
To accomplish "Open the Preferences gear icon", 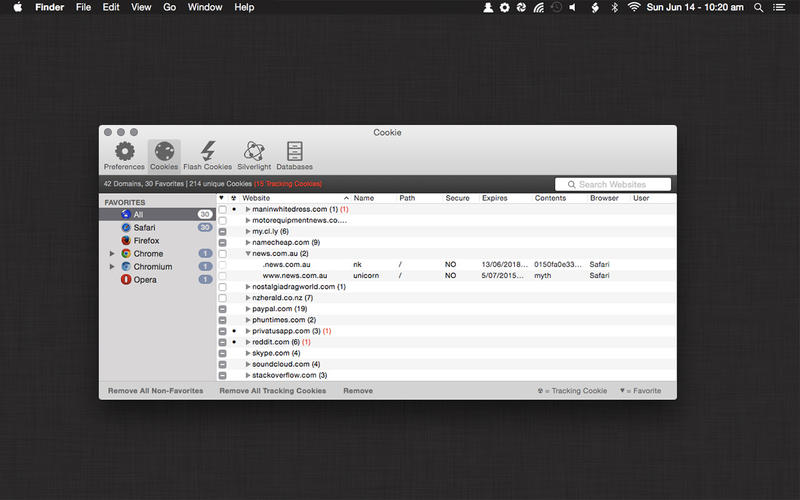I will [124, 155].
